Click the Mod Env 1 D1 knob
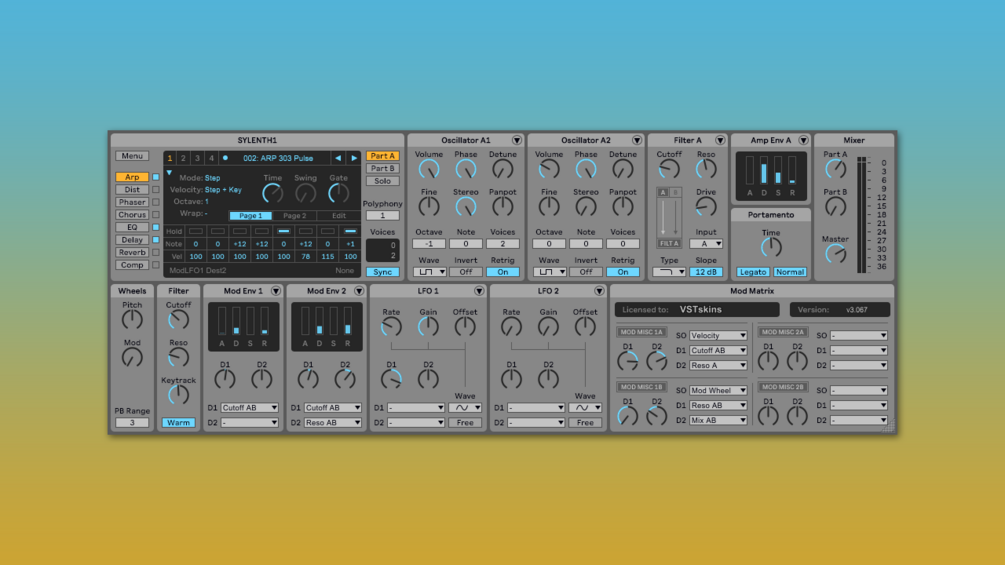Image resolution: width=1005 pixels, height=565 pixels. point(225,380)
